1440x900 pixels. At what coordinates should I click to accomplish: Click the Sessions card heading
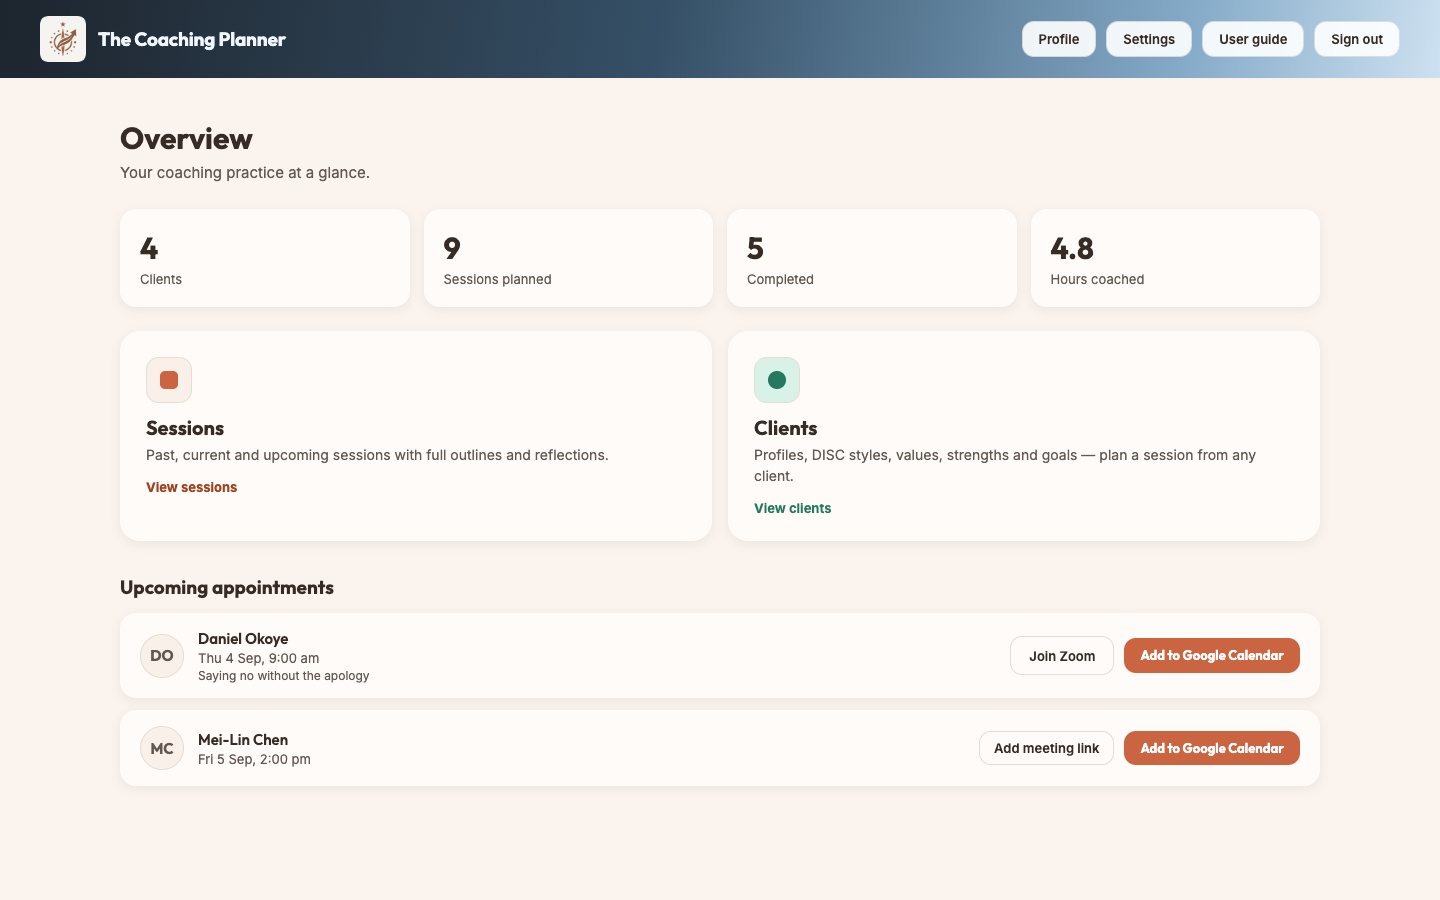[x=185, y=428]
